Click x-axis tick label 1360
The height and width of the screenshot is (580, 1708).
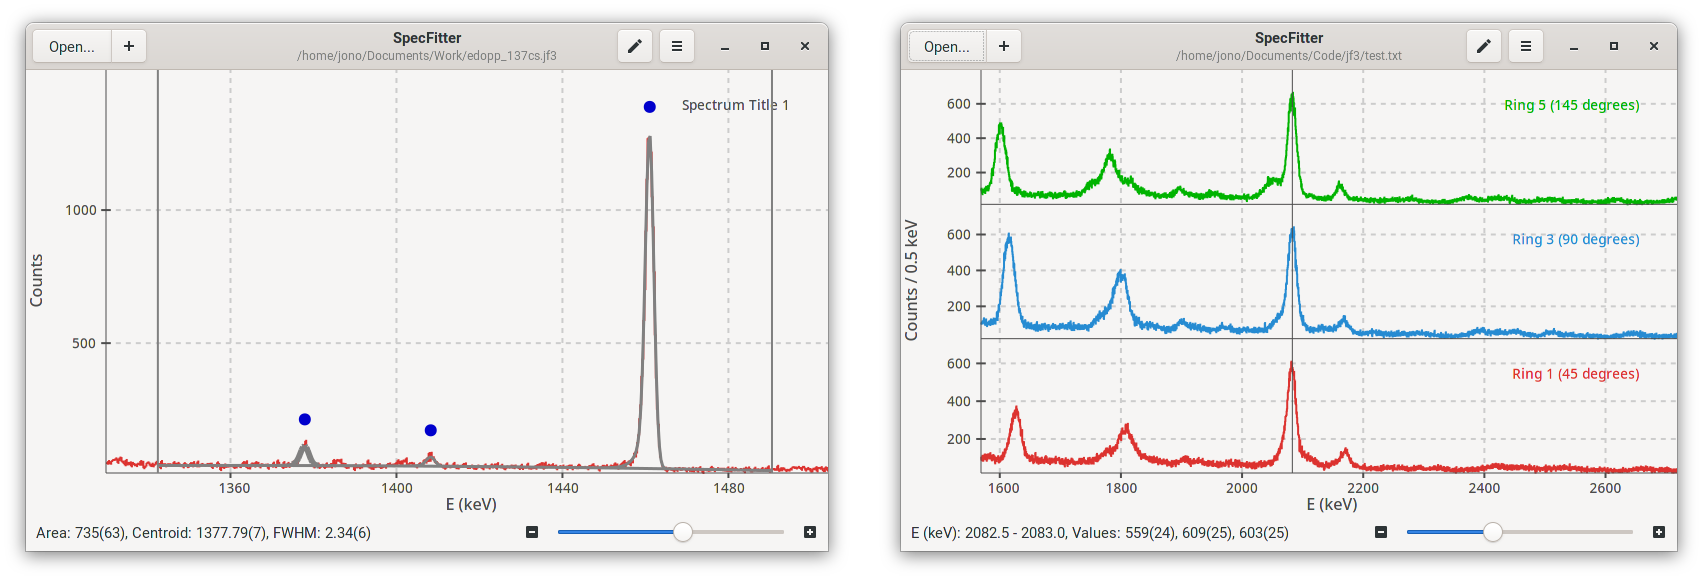pyautogui.click(x=234, y=488)
